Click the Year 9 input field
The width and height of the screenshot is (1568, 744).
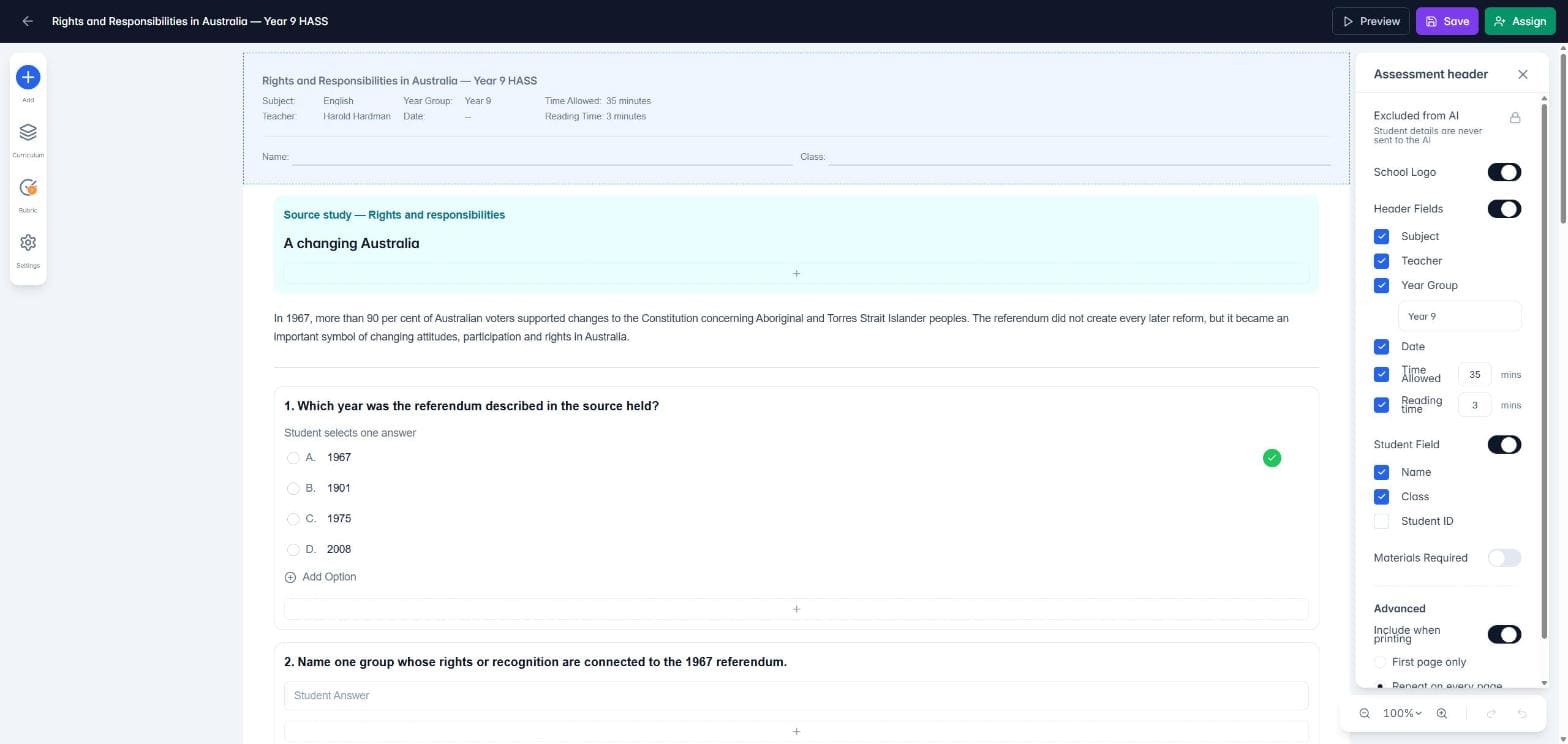pos(1459,316)
